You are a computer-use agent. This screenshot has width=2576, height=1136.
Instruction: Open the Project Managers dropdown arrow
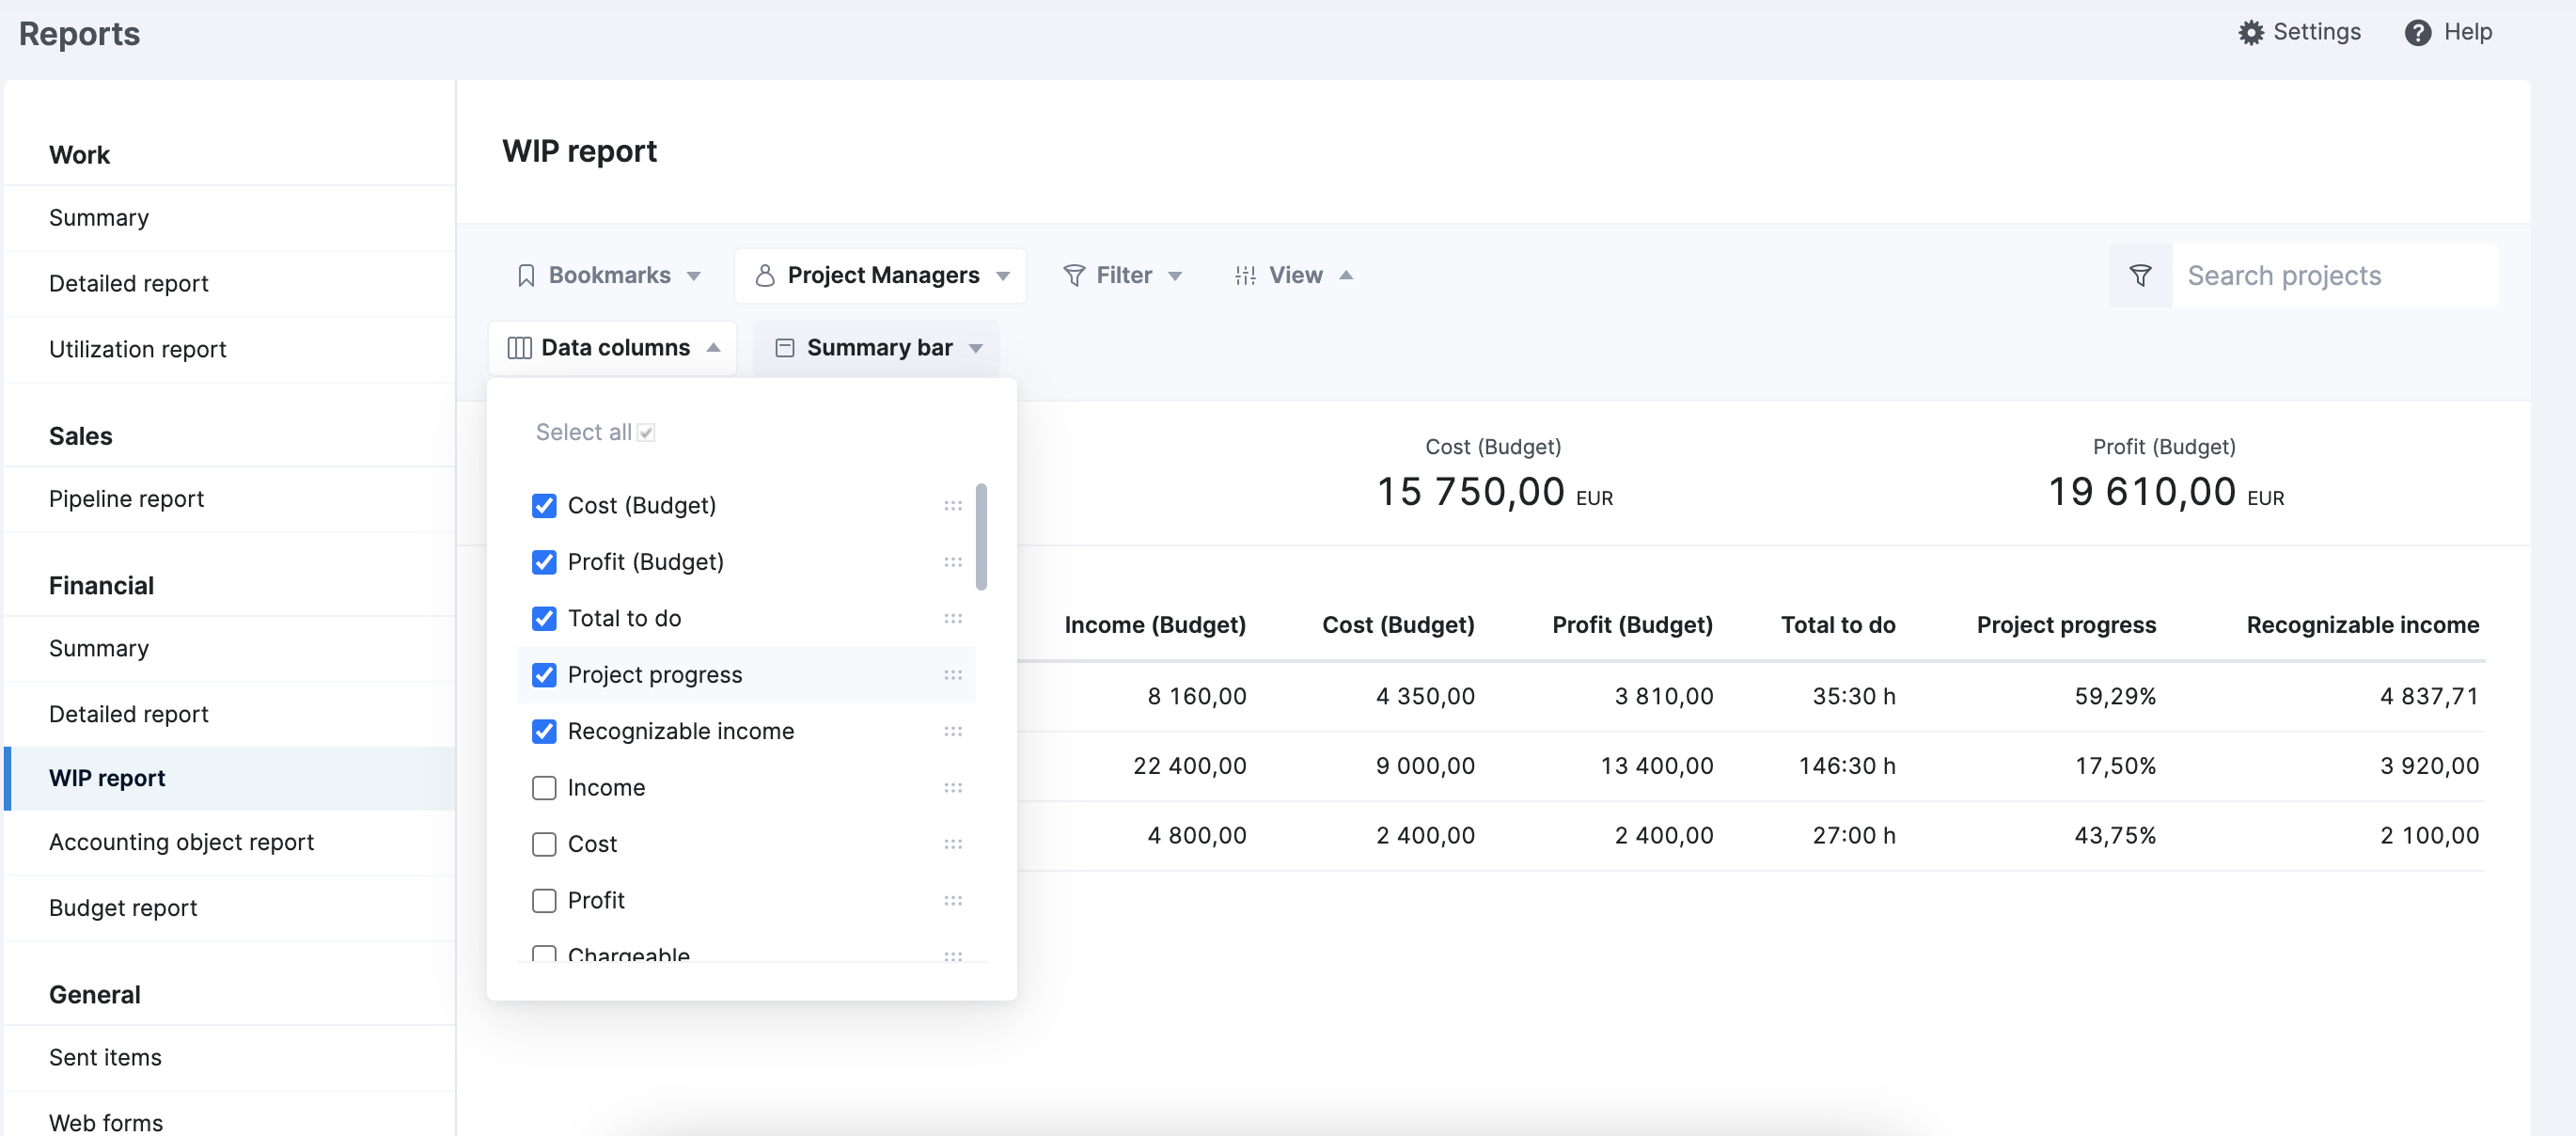pyautogui.click(x=1002, y=276)
